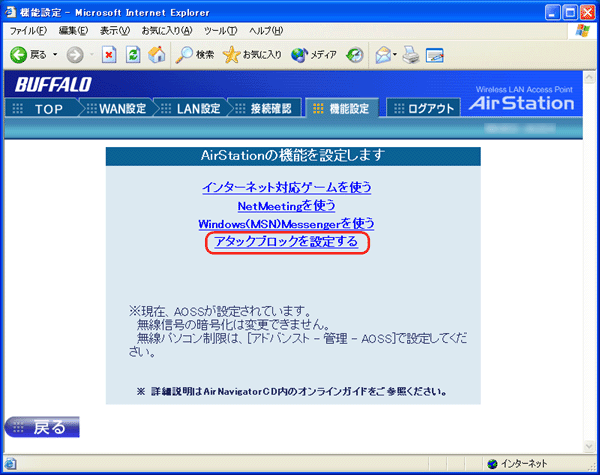Click the AirStation logo text
This screenshot has width=600, height=475.
point(522,103)
